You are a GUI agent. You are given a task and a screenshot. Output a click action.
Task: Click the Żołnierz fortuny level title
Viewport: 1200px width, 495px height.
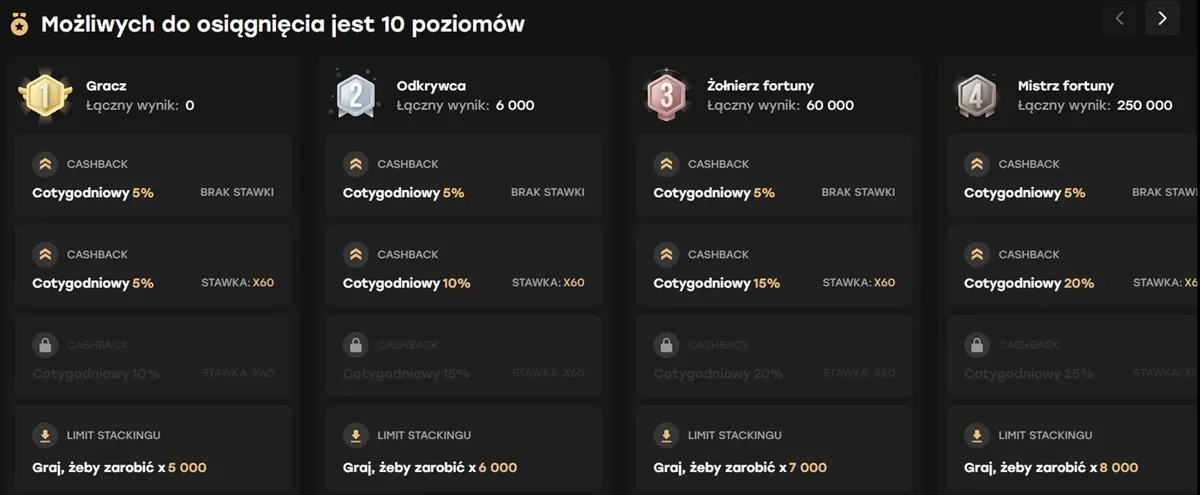point(759,86)
